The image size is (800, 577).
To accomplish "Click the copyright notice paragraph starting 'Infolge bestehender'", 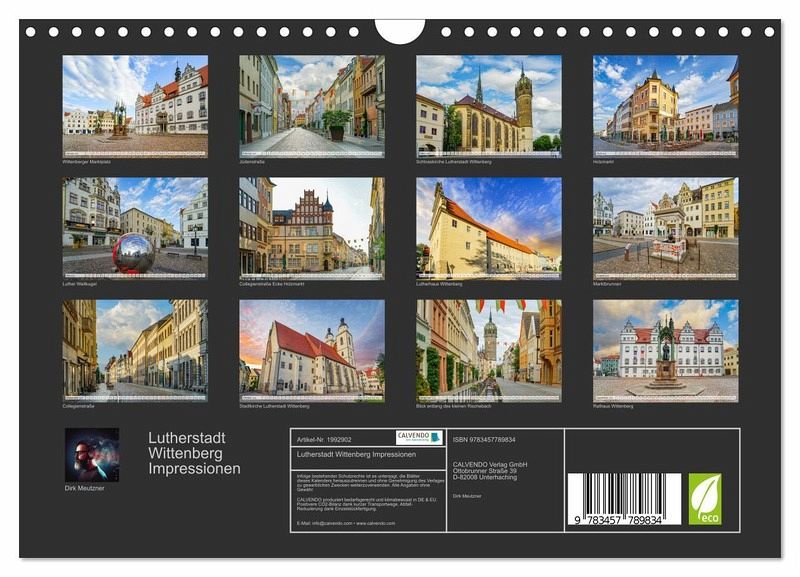I will (370, 482).
